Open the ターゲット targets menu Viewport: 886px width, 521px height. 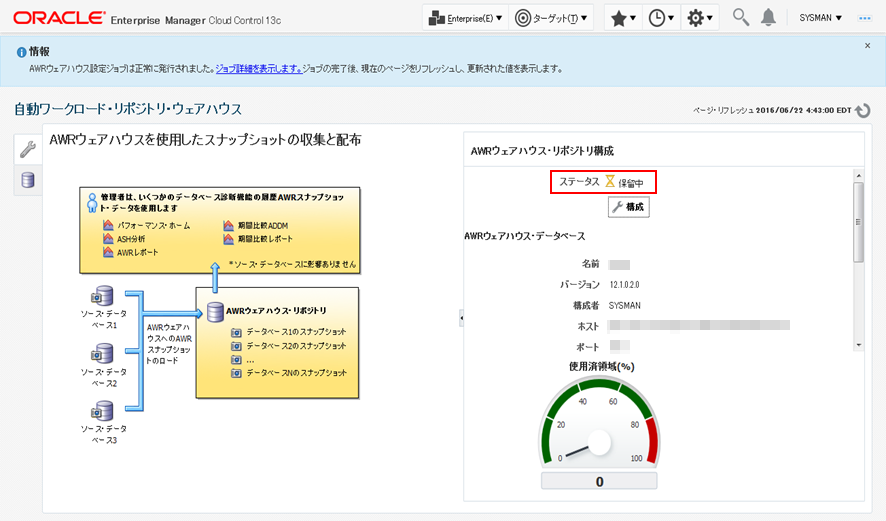(551, 19)
